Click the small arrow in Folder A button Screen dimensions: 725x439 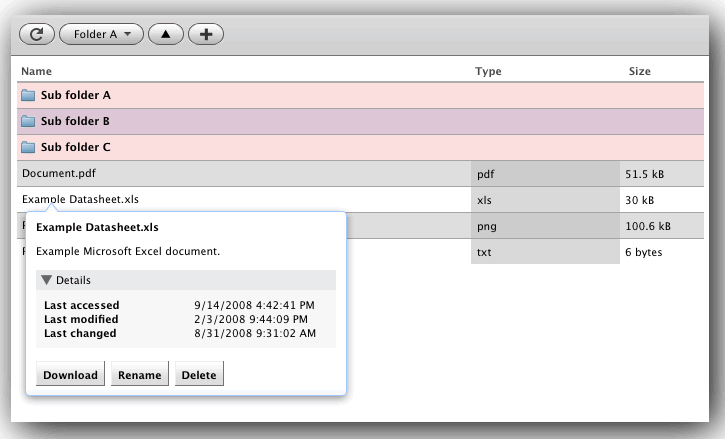(128, 34)
